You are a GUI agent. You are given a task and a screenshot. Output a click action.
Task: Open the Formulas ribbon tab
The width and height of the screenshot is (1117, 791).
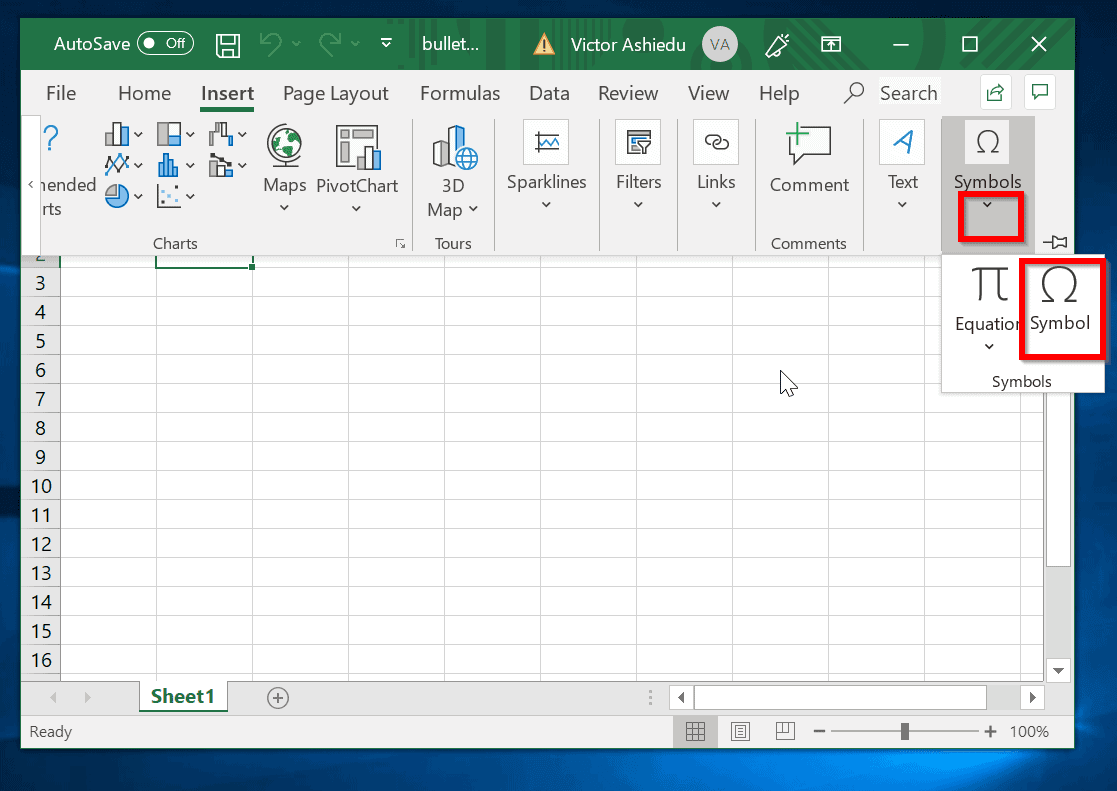460,93
